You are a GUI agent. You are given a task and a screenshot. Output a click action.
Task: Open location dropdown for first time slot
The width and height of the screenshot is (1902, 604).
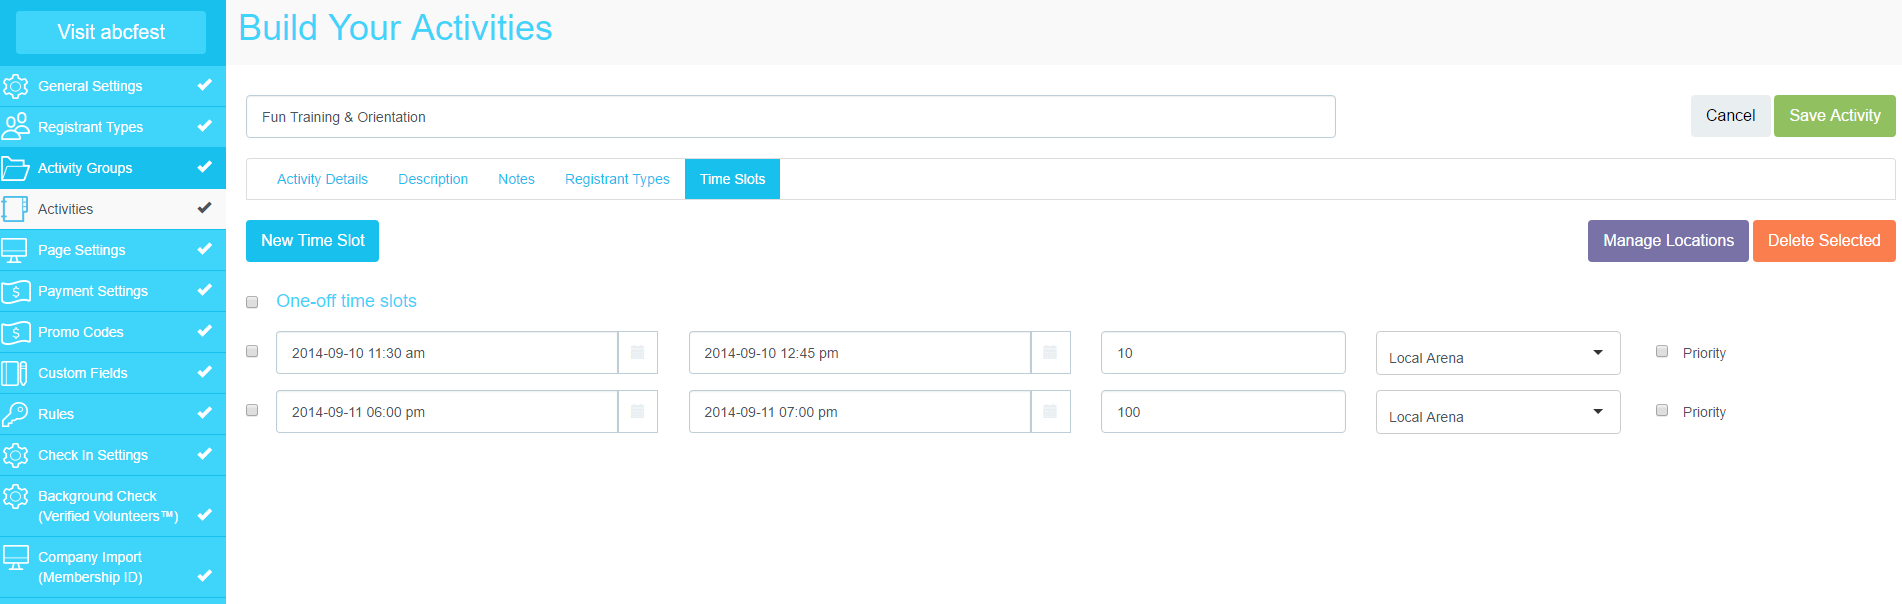(1497, 354)
